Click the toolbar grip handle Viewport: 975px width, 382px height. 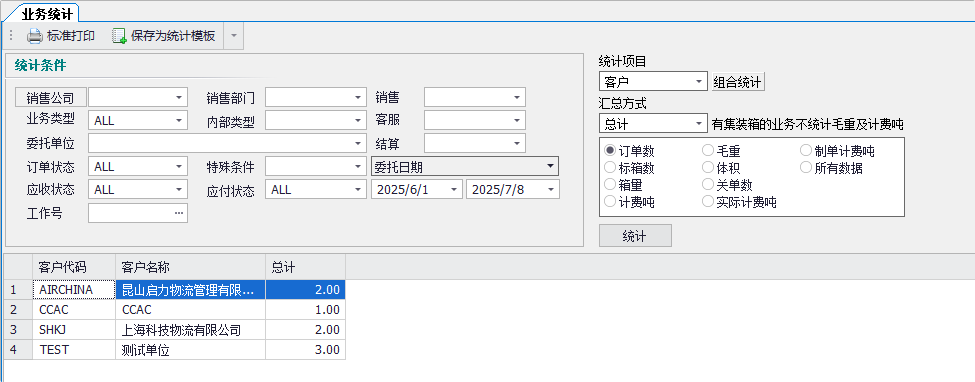(11, 36)
